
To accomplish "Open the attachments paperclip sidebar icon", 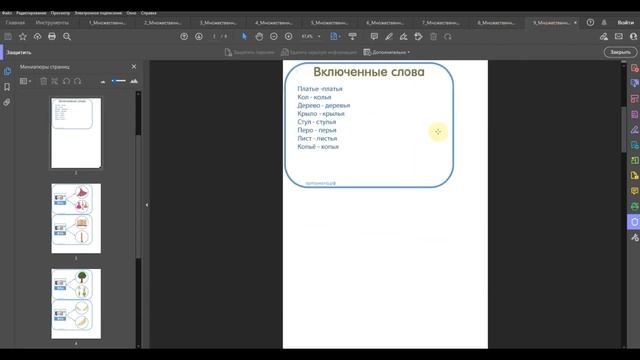I will [x=7, y=102].
